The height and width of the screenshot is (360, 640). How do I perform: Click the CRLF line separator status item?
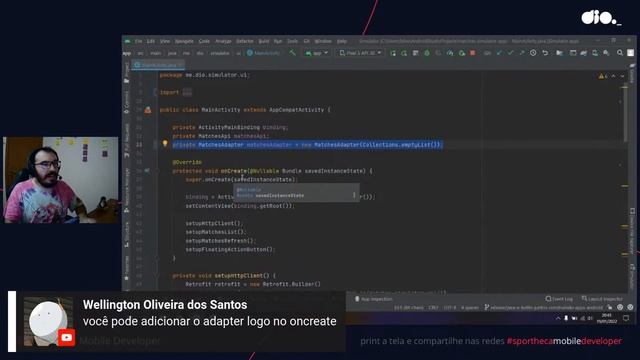(x=433, y=307)
